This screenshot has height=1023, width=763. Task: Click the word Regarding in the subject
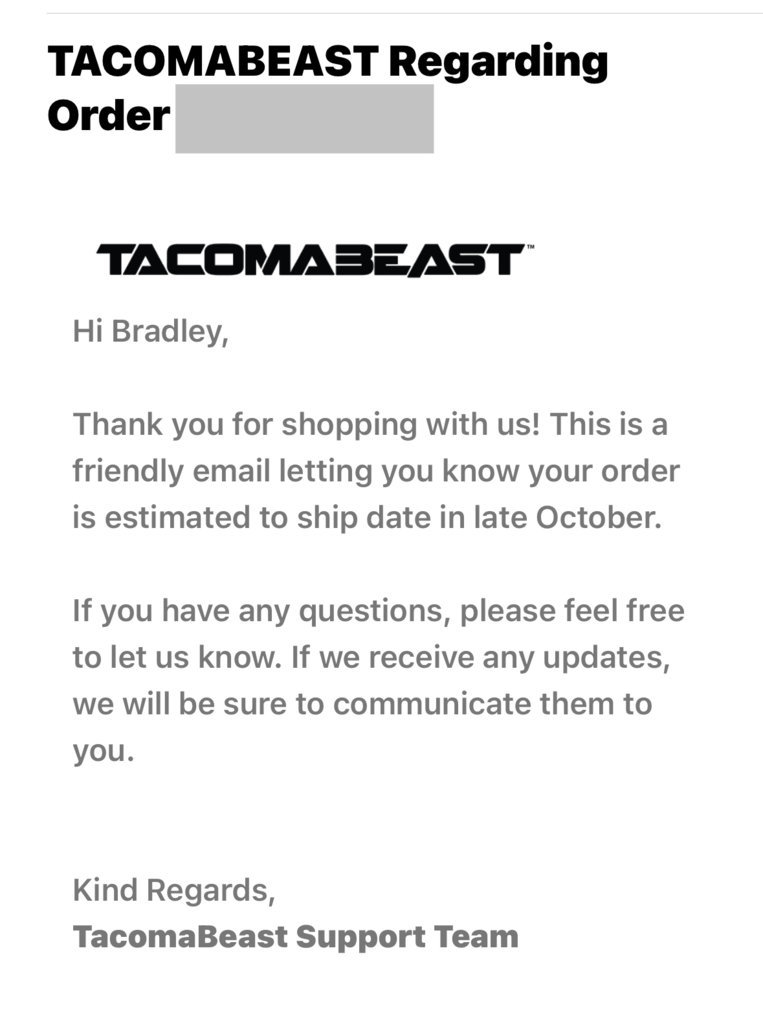pyautogui.click(x=498, y=63)
